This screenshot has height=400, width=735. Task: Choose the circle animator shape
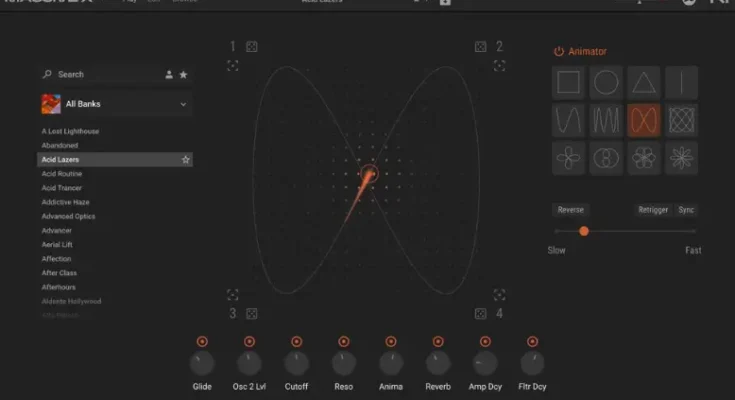coord(606,82)
